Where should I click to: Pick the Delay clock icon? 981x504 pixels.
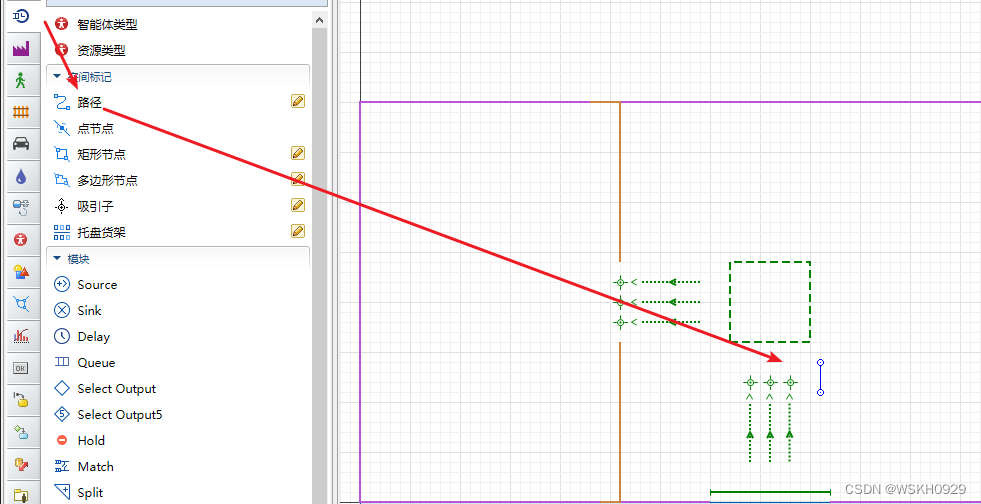(x=62, y=336)
